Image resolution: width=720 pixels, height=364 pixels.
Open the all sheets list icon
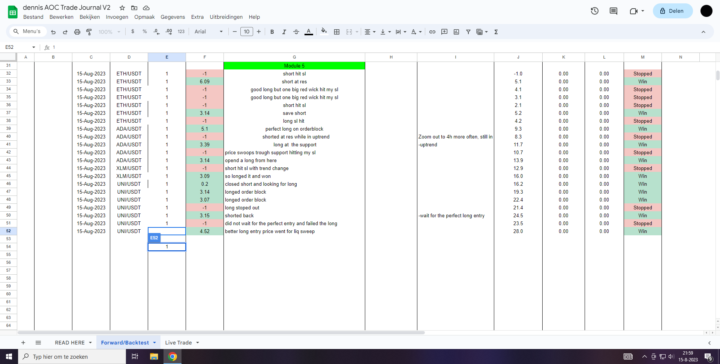click(38, 342)
